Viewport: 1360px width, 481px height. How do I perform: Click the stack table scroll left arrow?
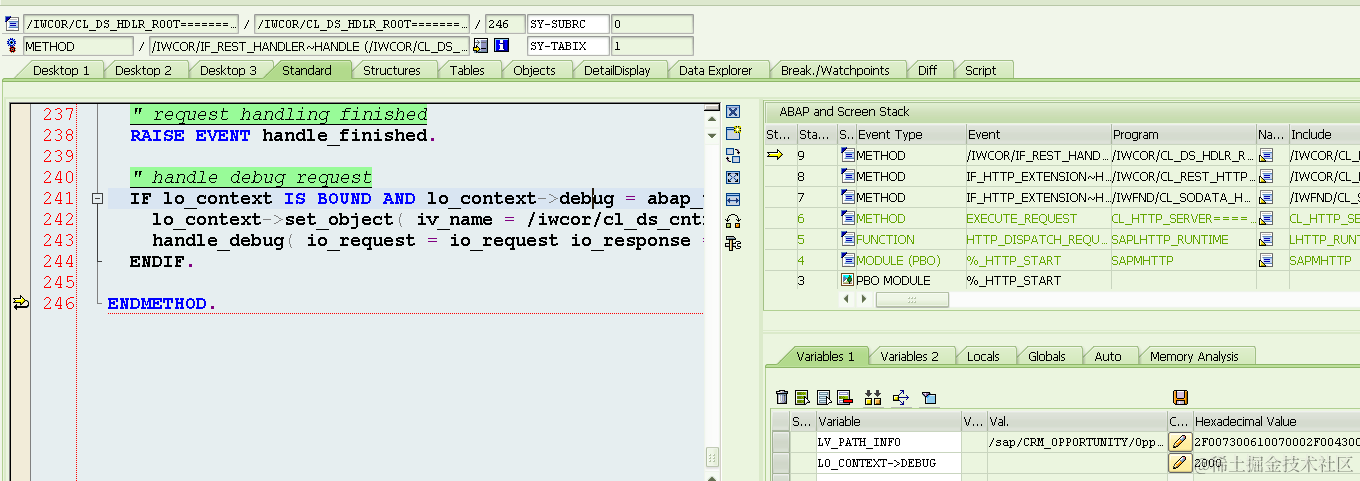[x=847, y=299]
